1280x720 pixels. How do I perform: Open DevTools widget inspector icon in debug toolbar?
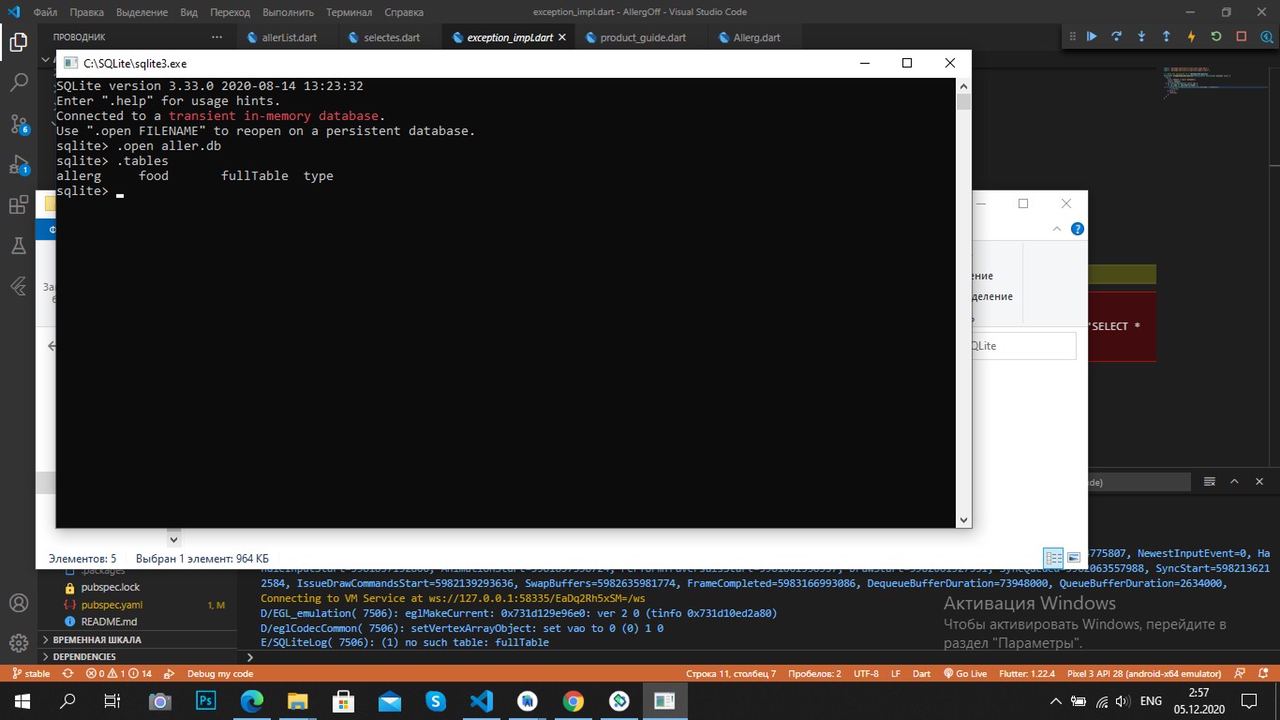pyautogui.click(x=1265, y=37)
